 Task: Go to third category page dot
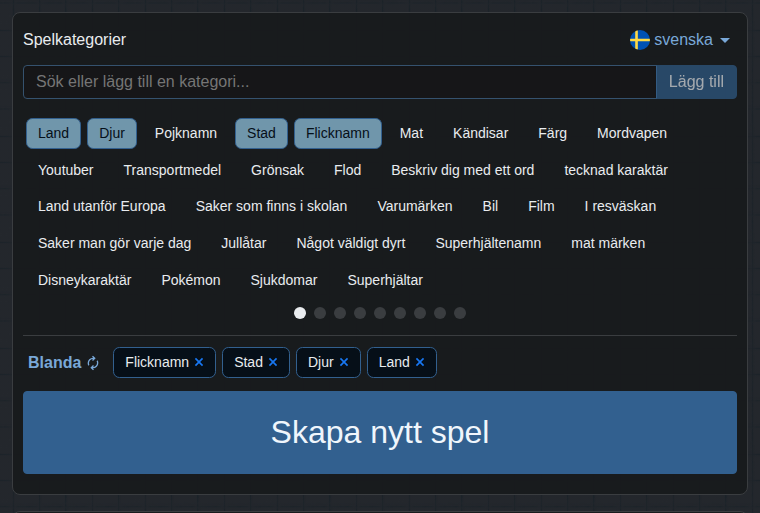[x=340, y=313]
